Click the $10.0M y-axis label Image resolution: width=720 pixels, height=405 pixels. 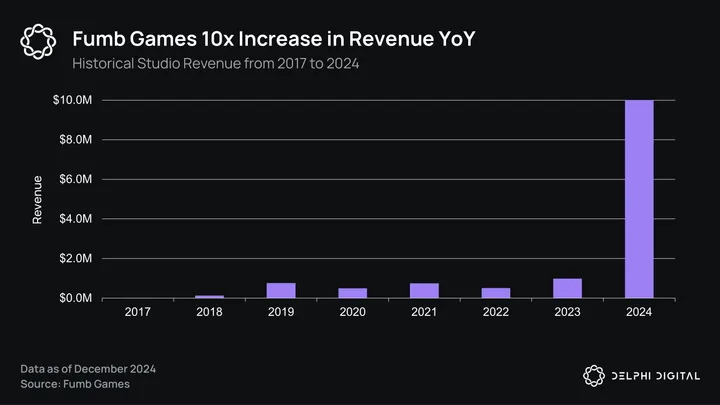tap(73, 101)
